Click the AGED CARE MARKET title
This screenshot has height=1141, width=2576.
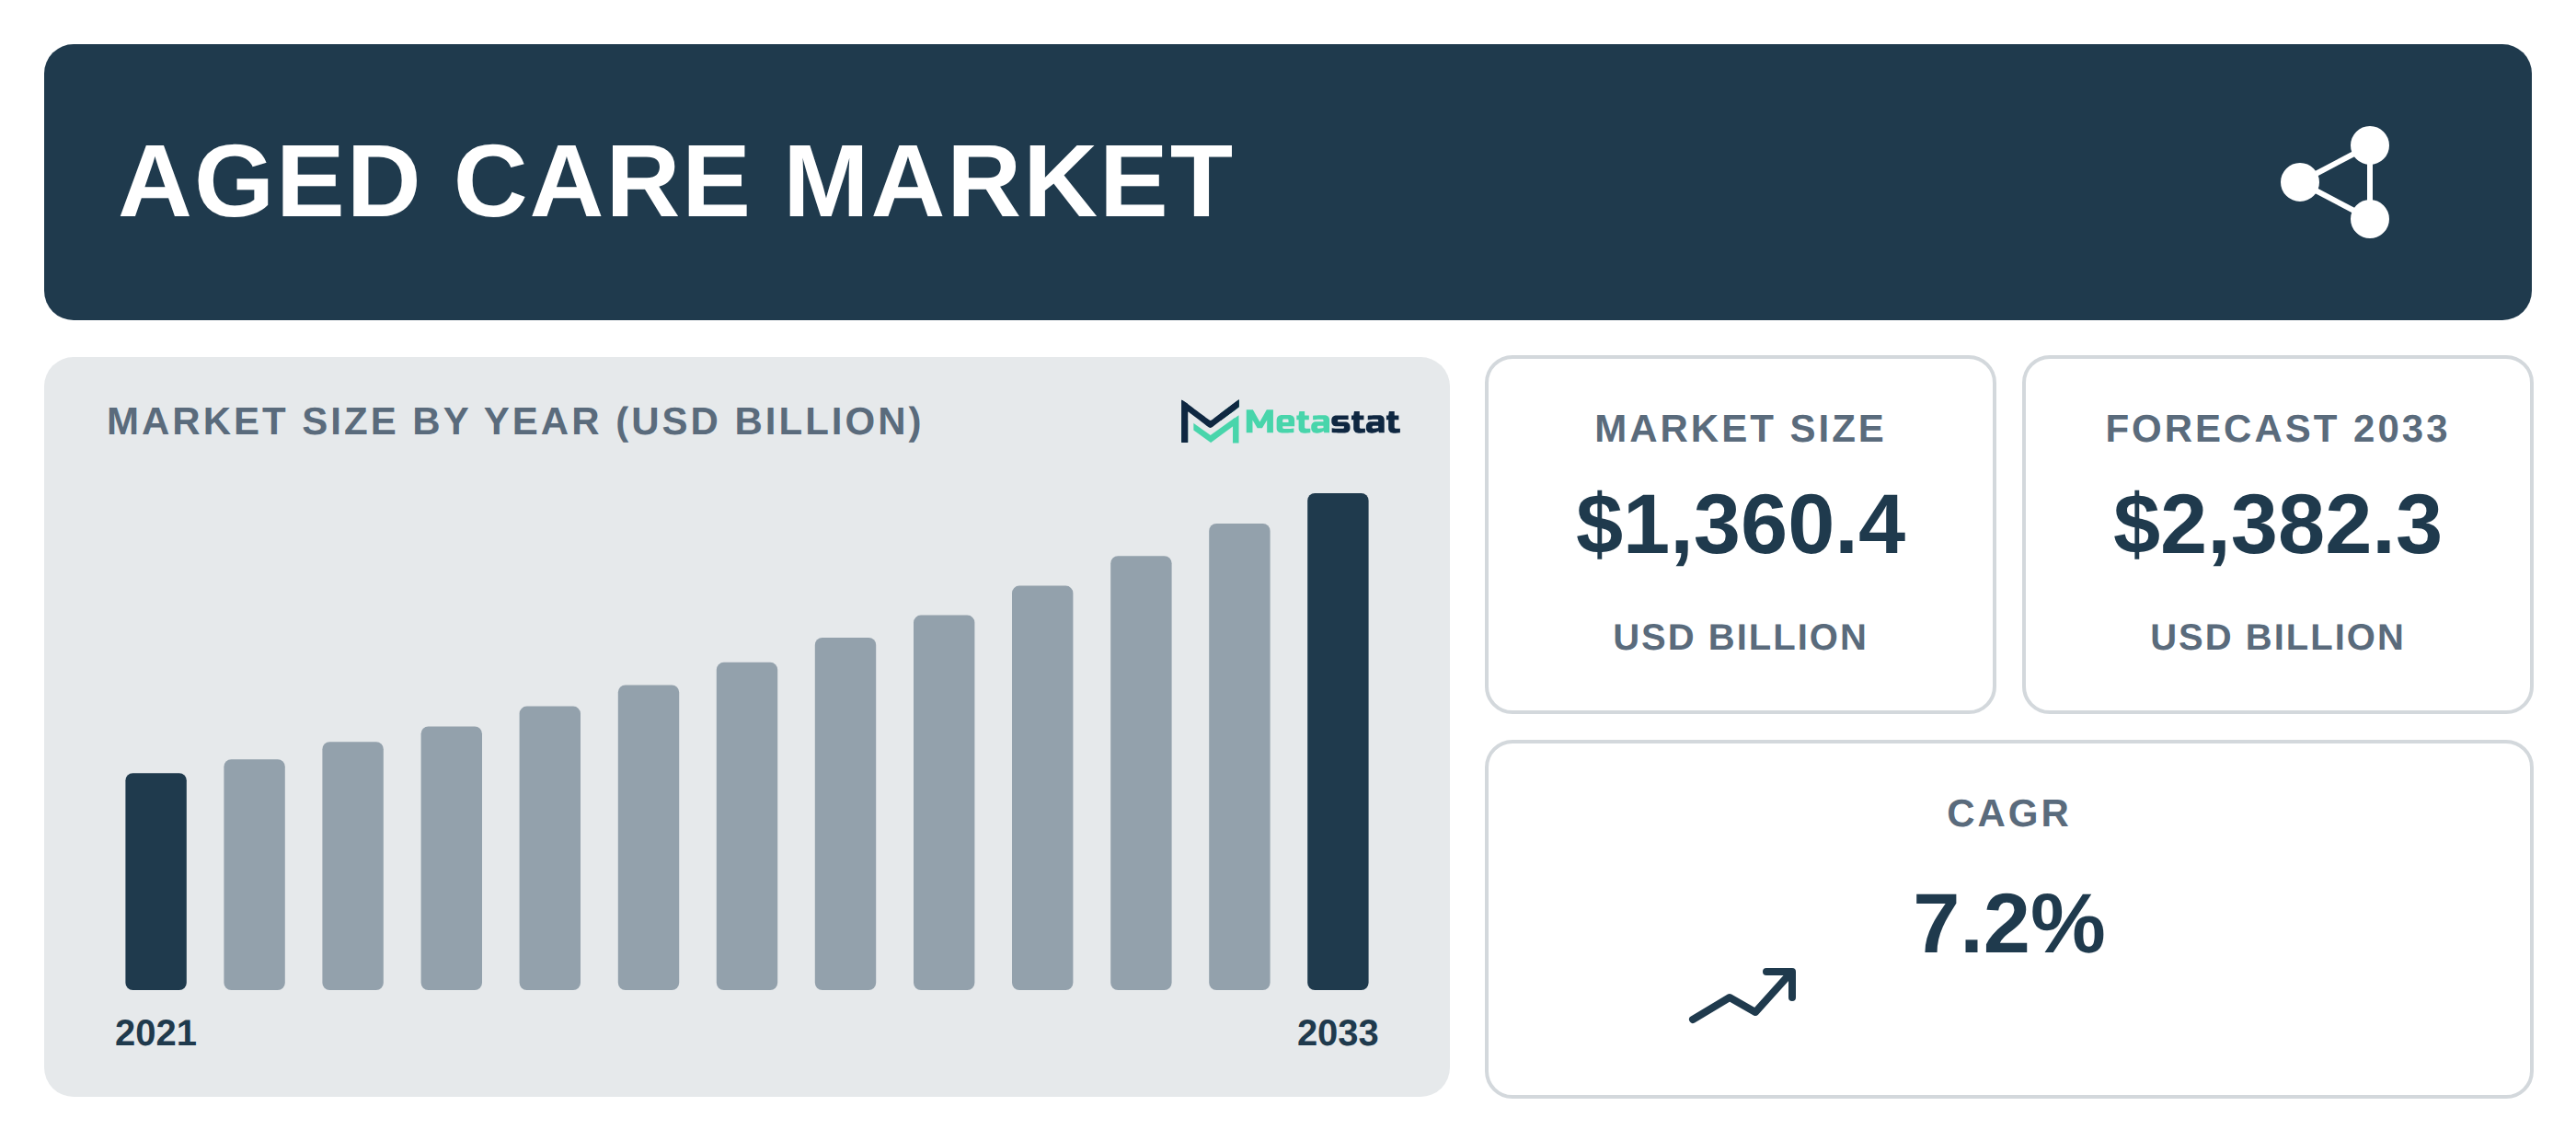676,182
